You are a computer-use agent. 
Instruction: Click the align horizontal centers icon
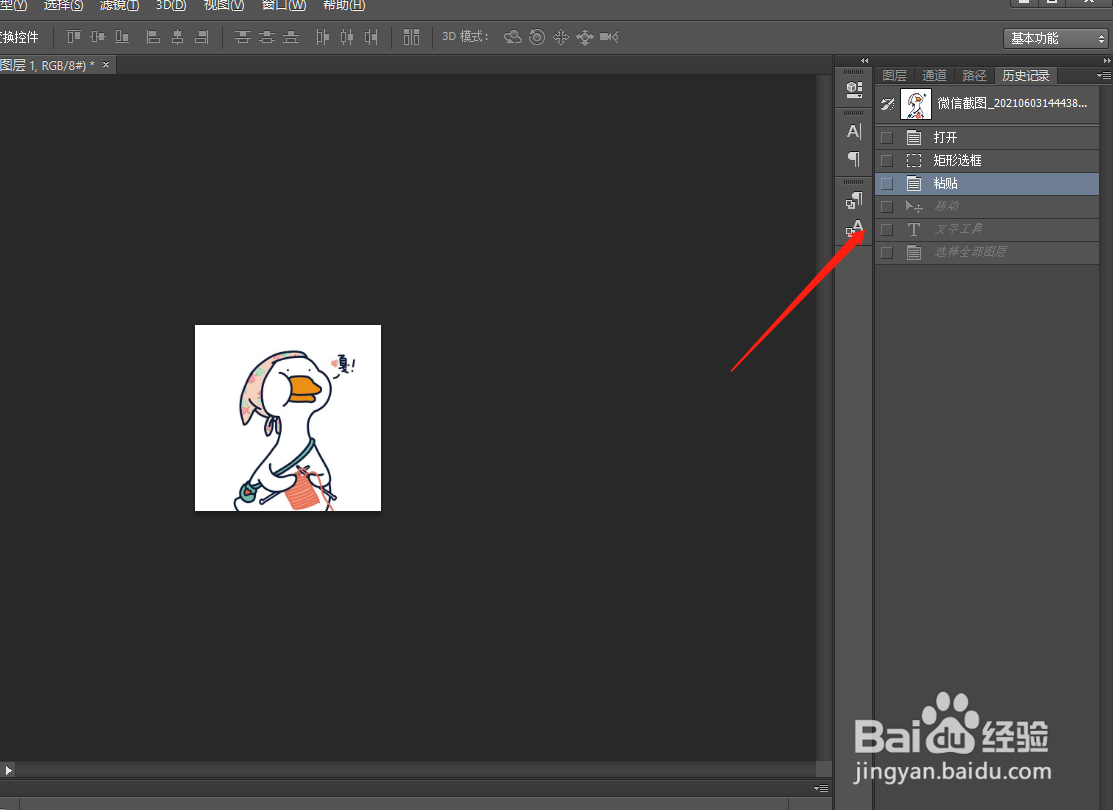click(177, 37)
